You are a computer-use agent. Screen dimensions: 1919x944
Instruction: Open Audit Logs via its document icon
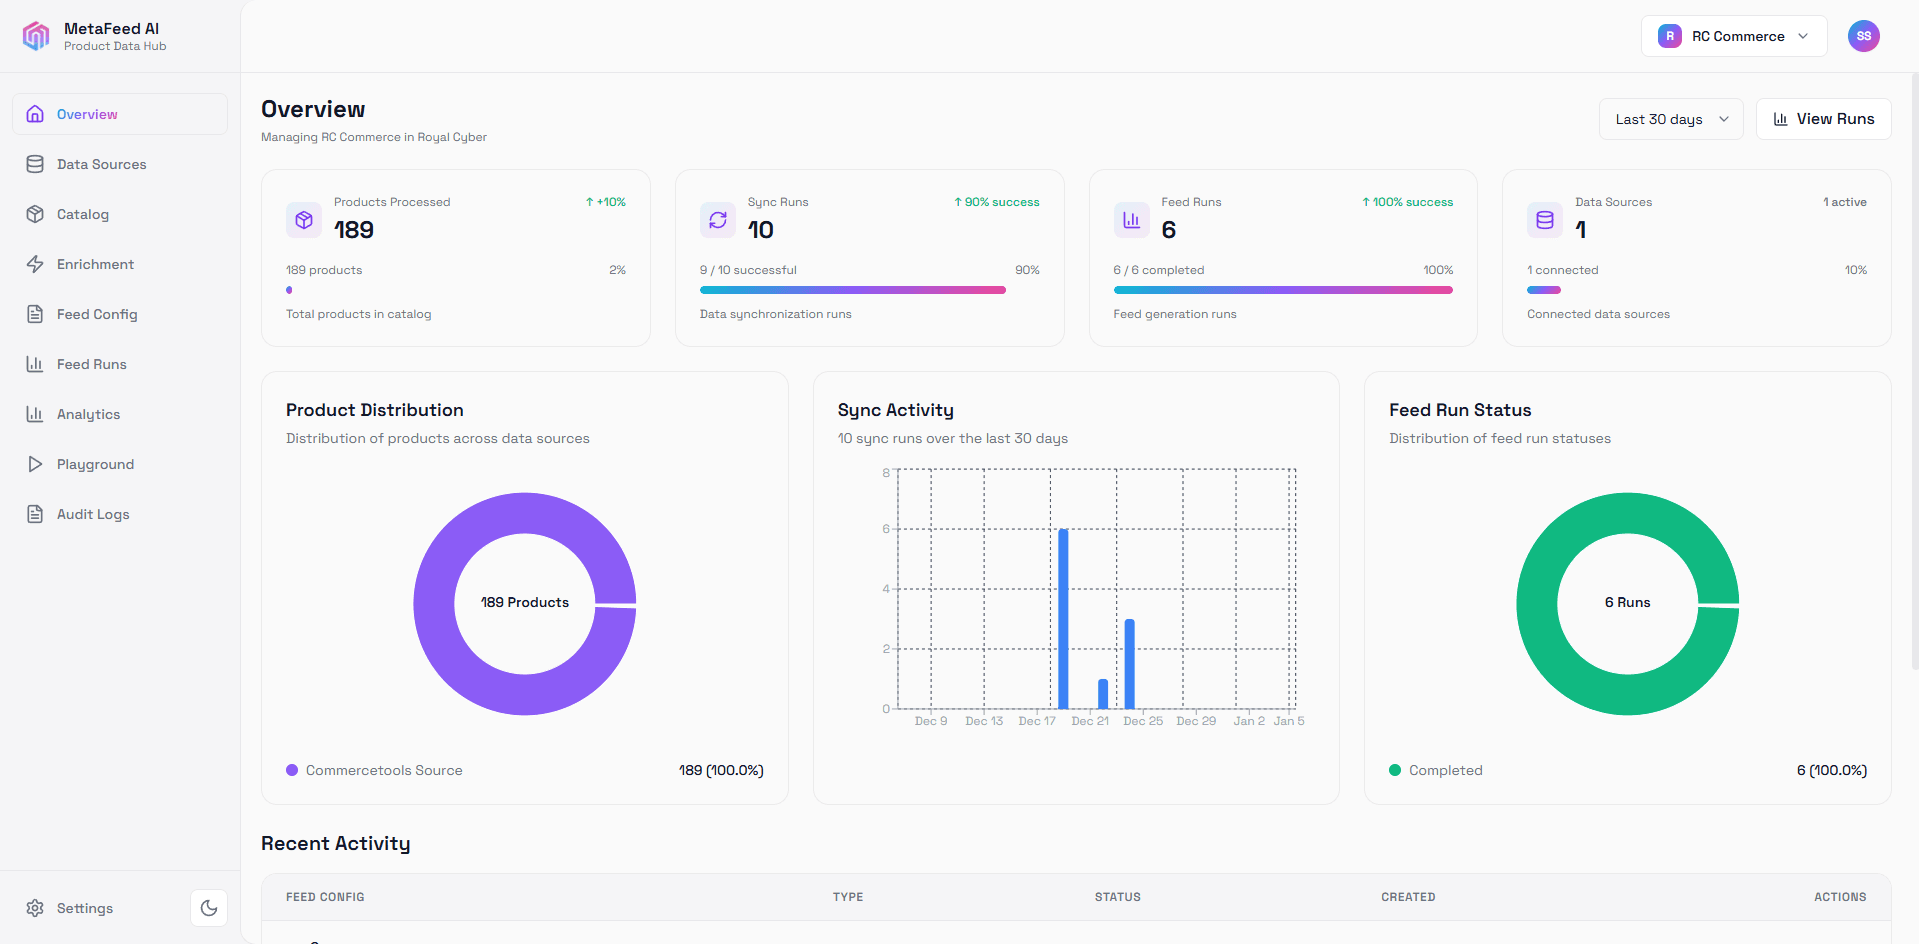tap(35, 514)
